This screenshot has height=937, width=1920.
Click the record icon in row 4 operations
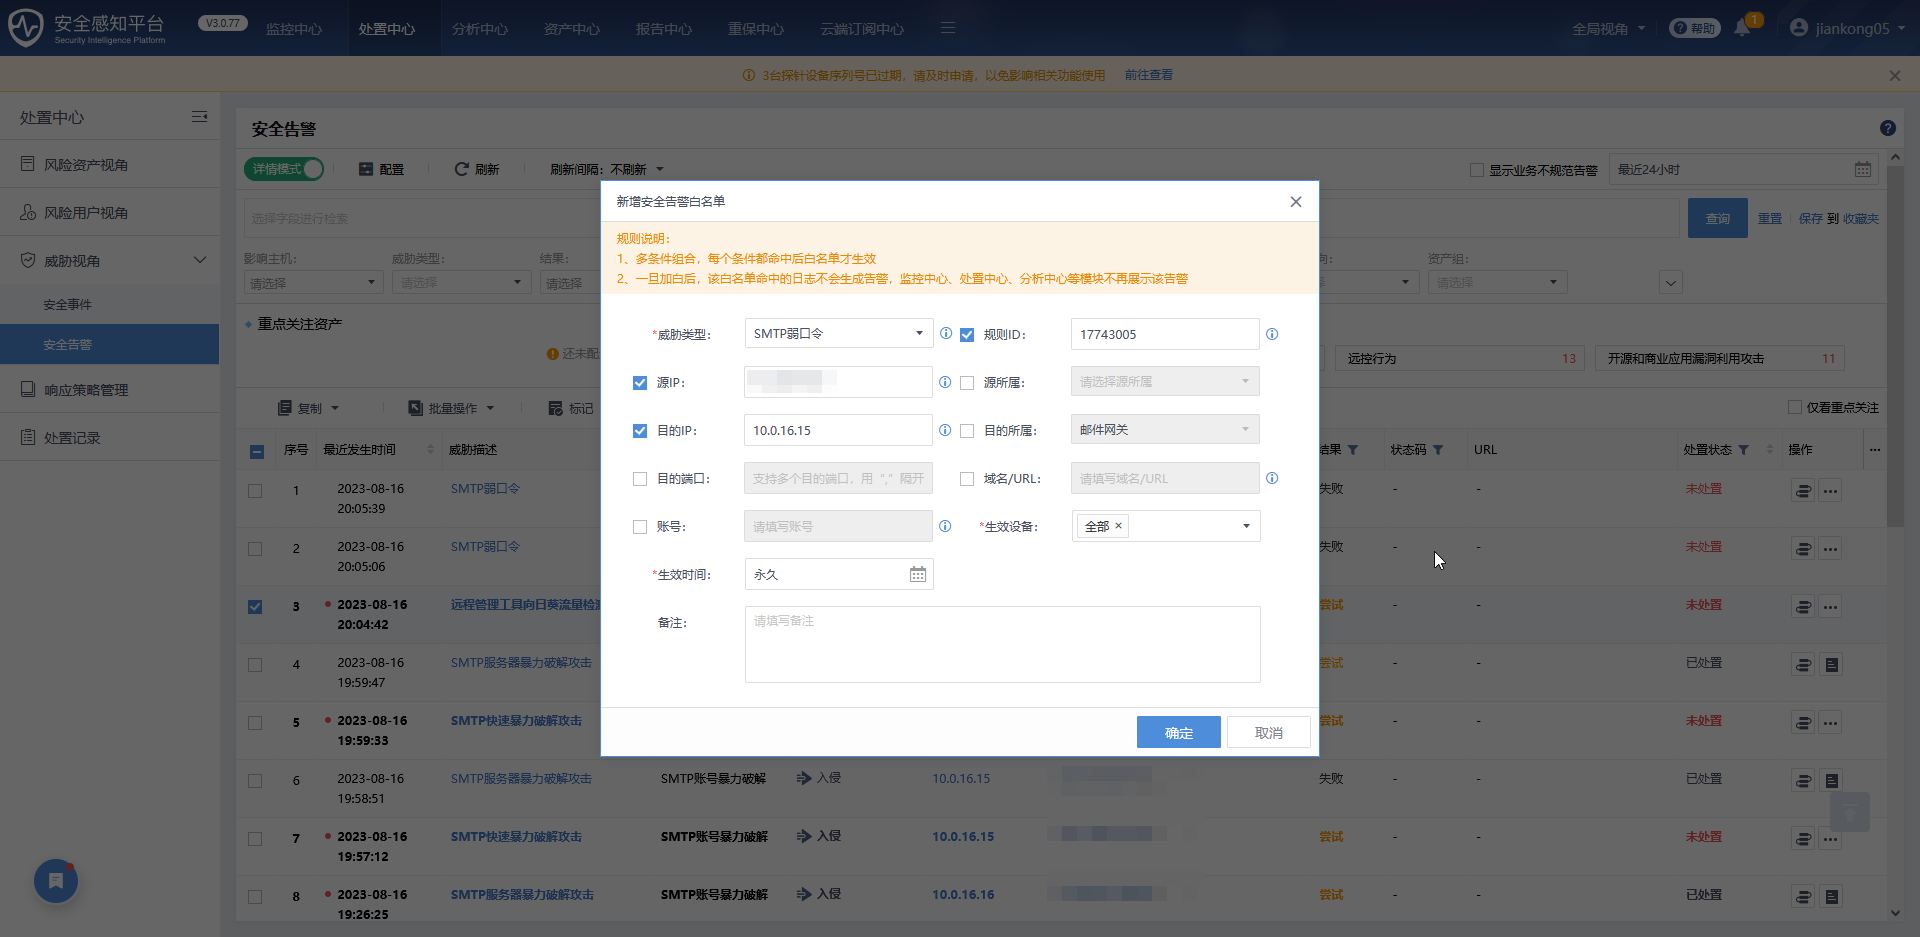1831,665
